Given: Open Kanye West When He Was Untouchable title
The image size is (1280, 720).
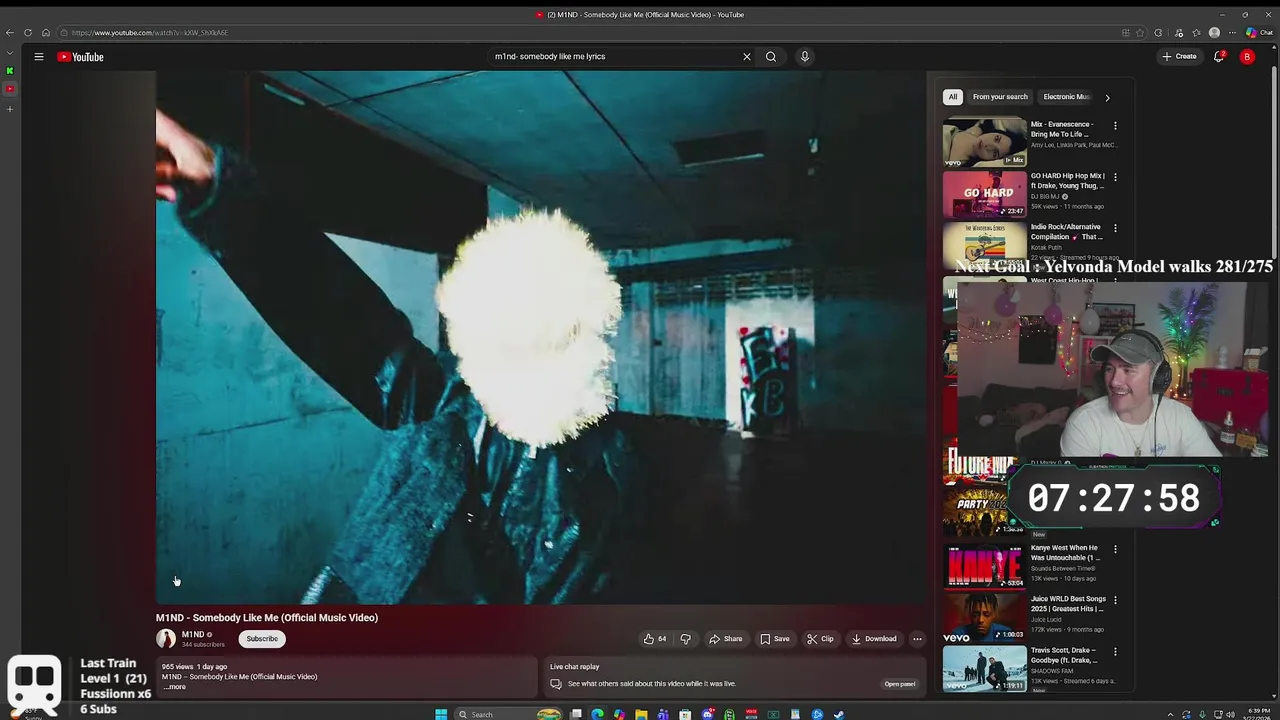Looking at the screenshot, I should 1065,553.
